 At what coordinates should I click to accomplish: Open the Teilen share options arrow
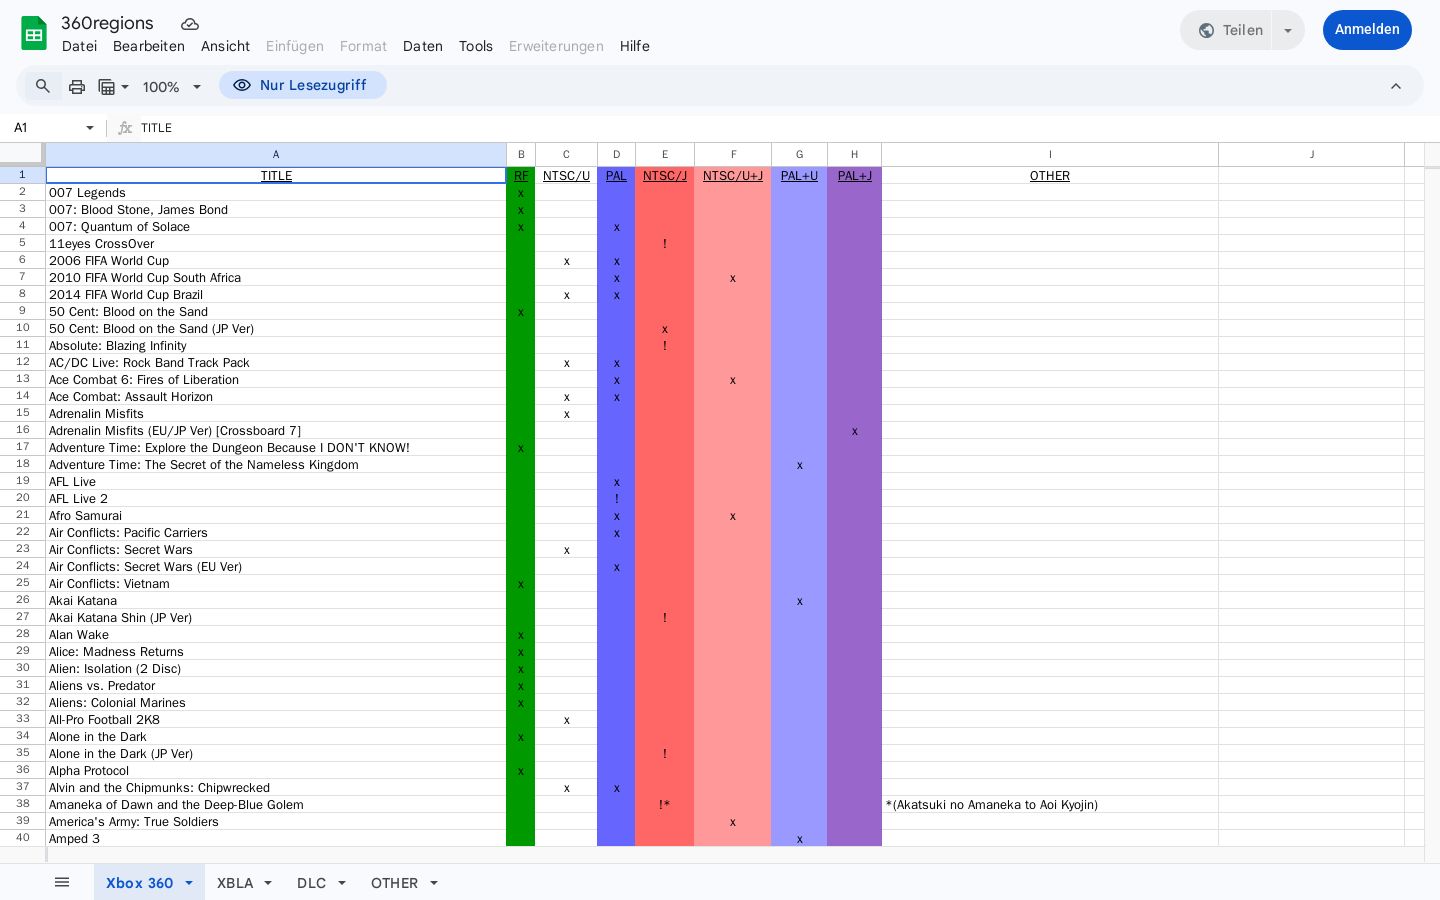coord(1288,30)
